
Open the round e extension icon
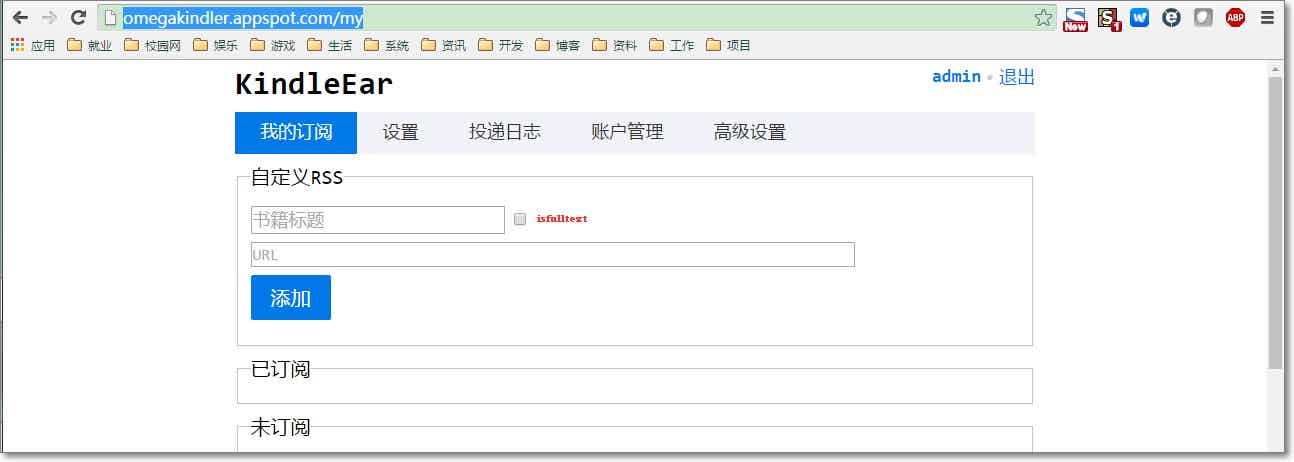point(1171,17)
